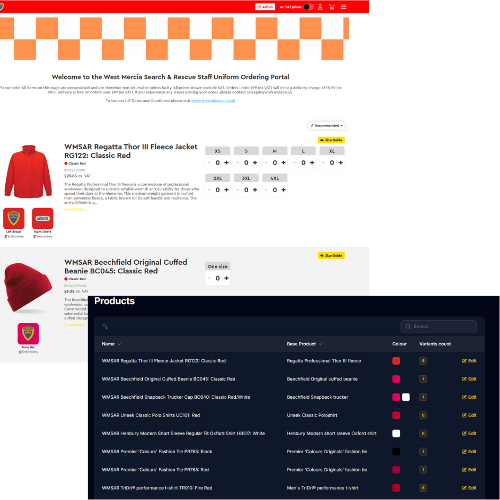Click the beanie Size Guide badge
The width and height of the screenshot is (500, 500).
tap(331, 255)
